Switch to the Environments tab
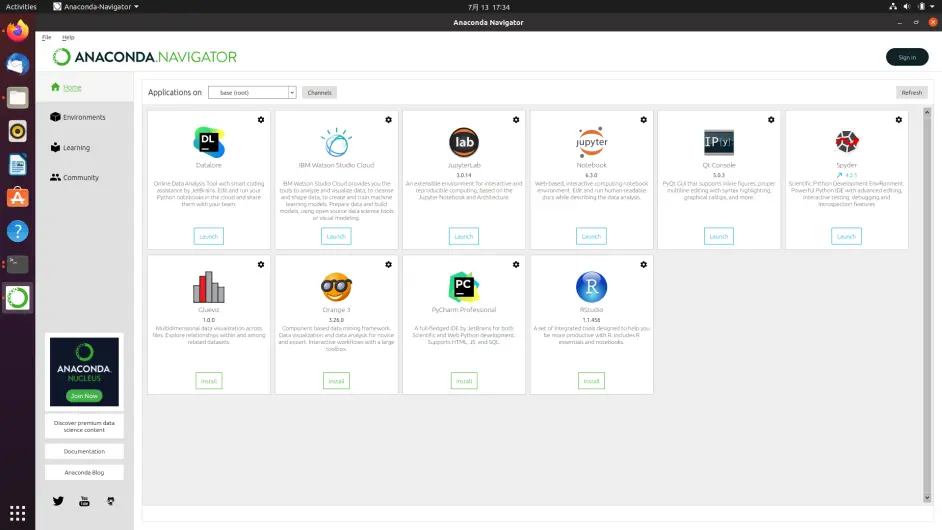This screenshot has height=530, width=942. pos(85,117)
